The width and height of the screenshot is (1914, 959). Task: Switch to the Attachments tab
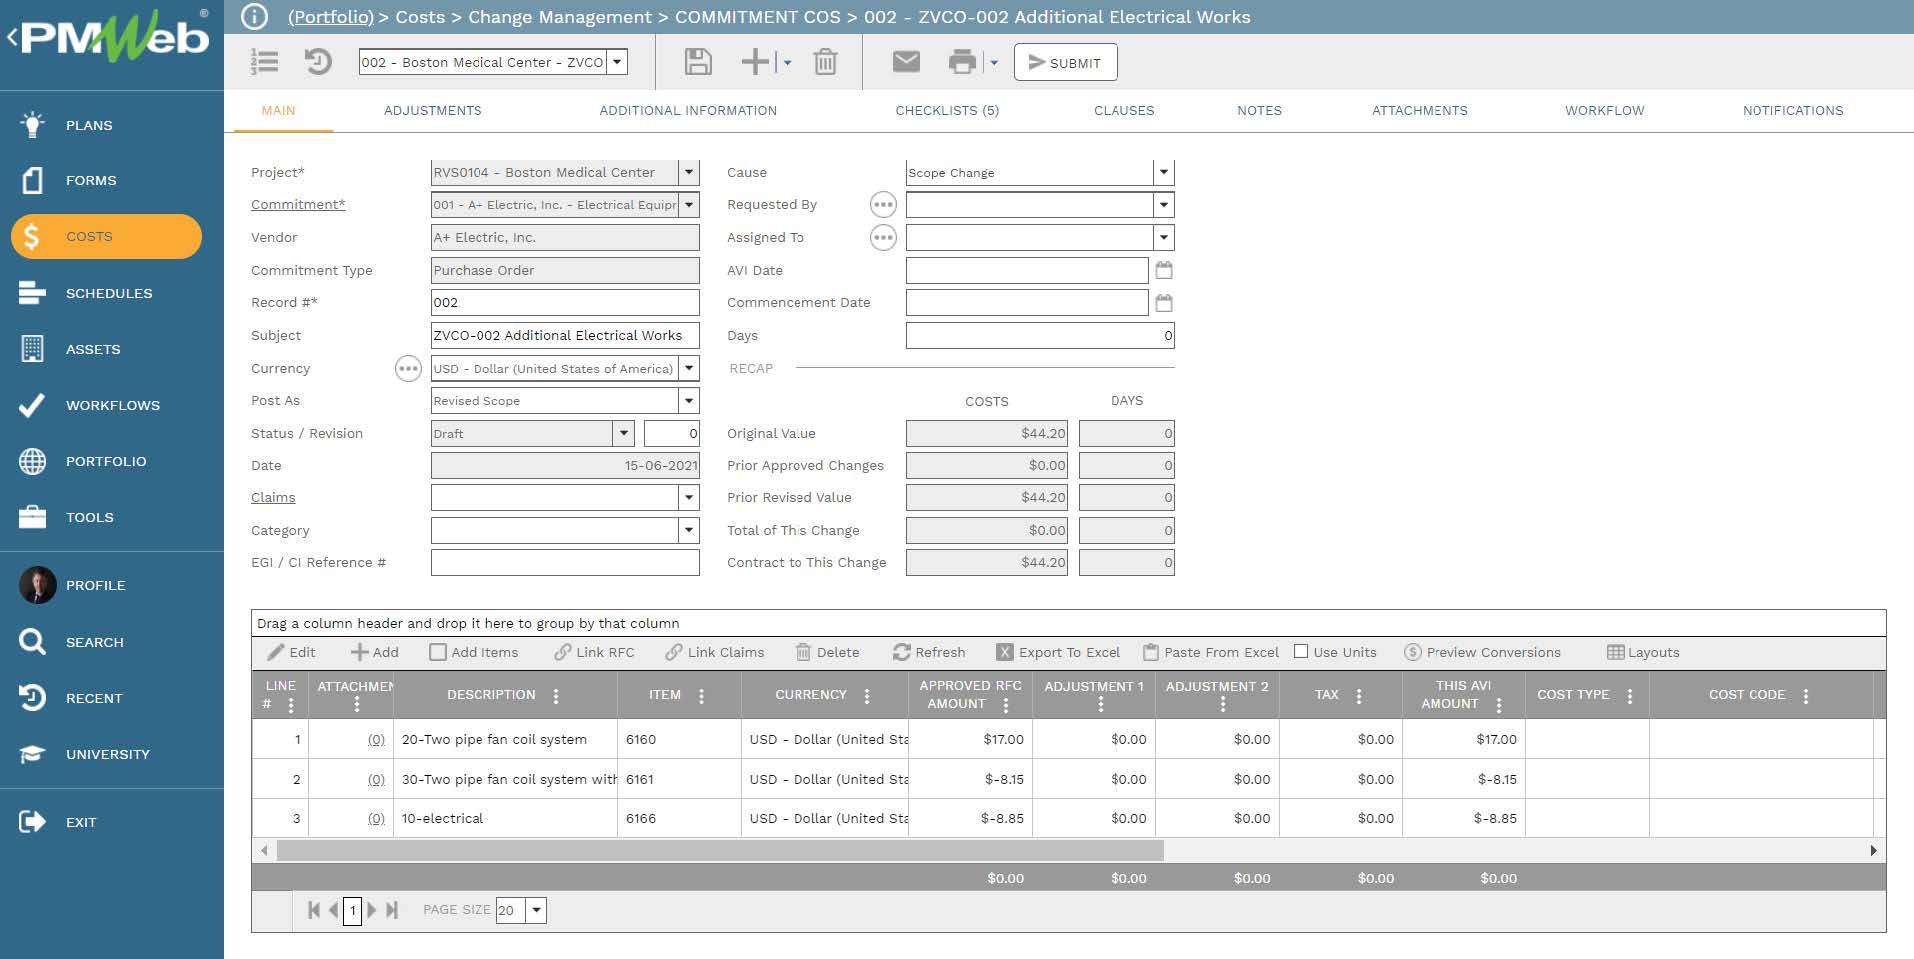tap(1420, 111)
